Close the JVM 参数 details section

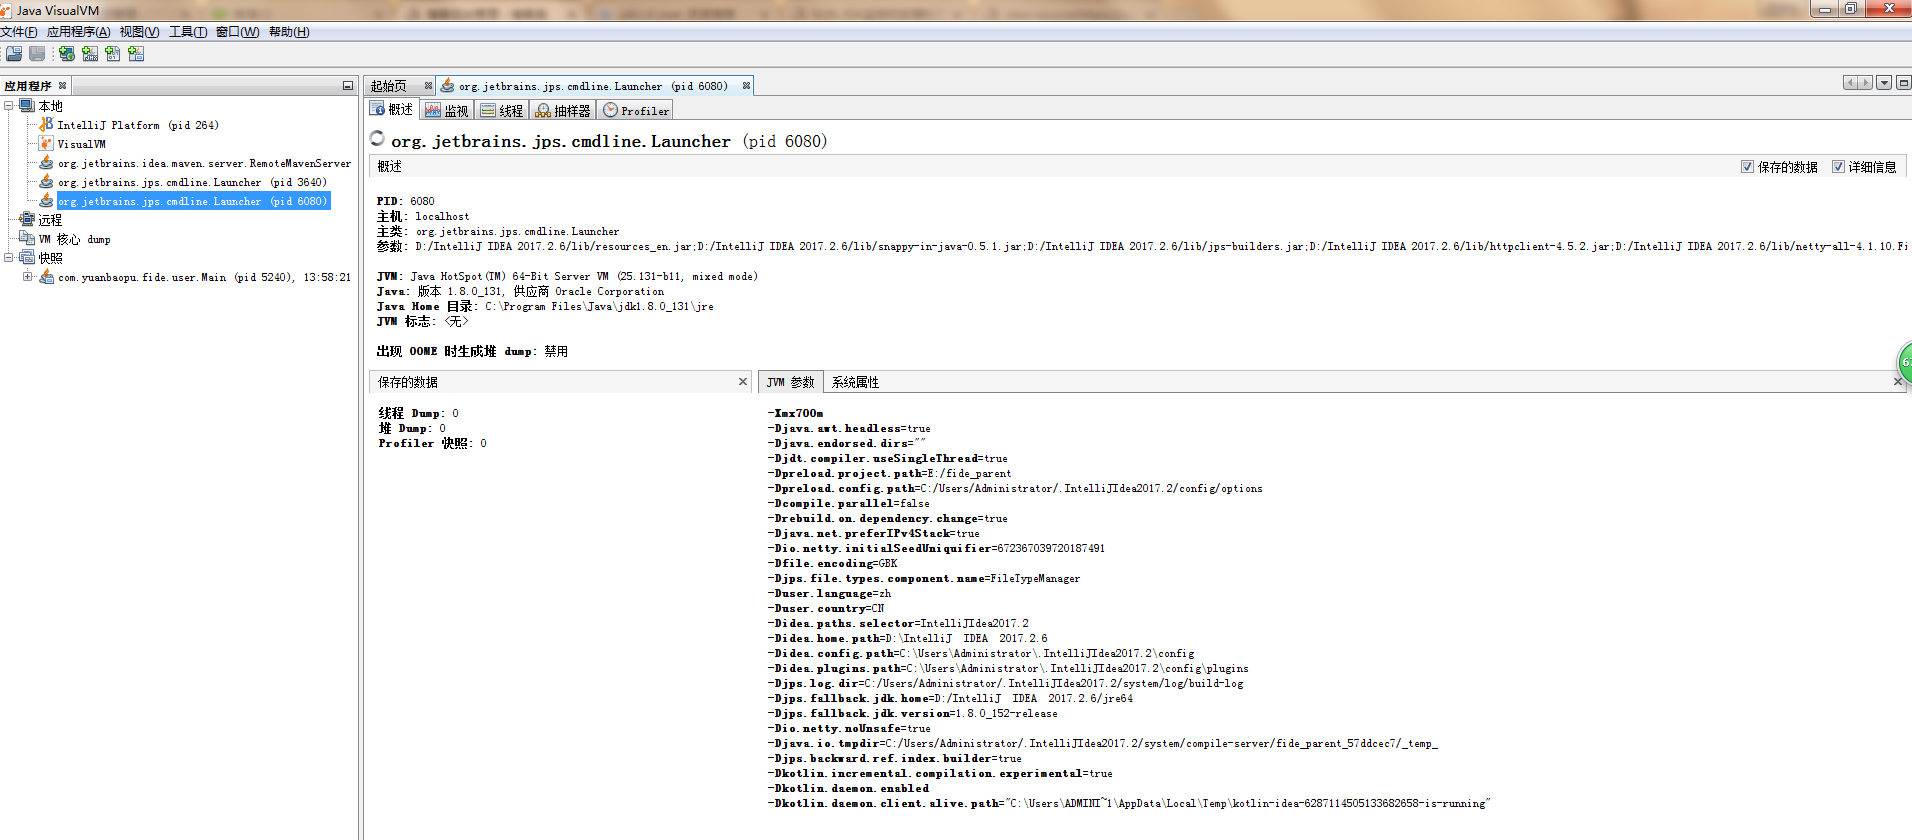point(1898,381)
